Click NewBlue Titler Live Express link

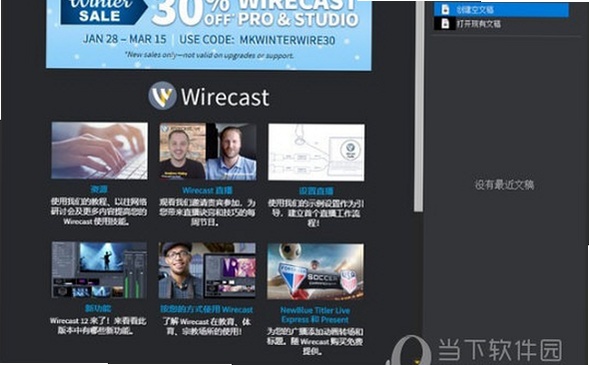315,315
